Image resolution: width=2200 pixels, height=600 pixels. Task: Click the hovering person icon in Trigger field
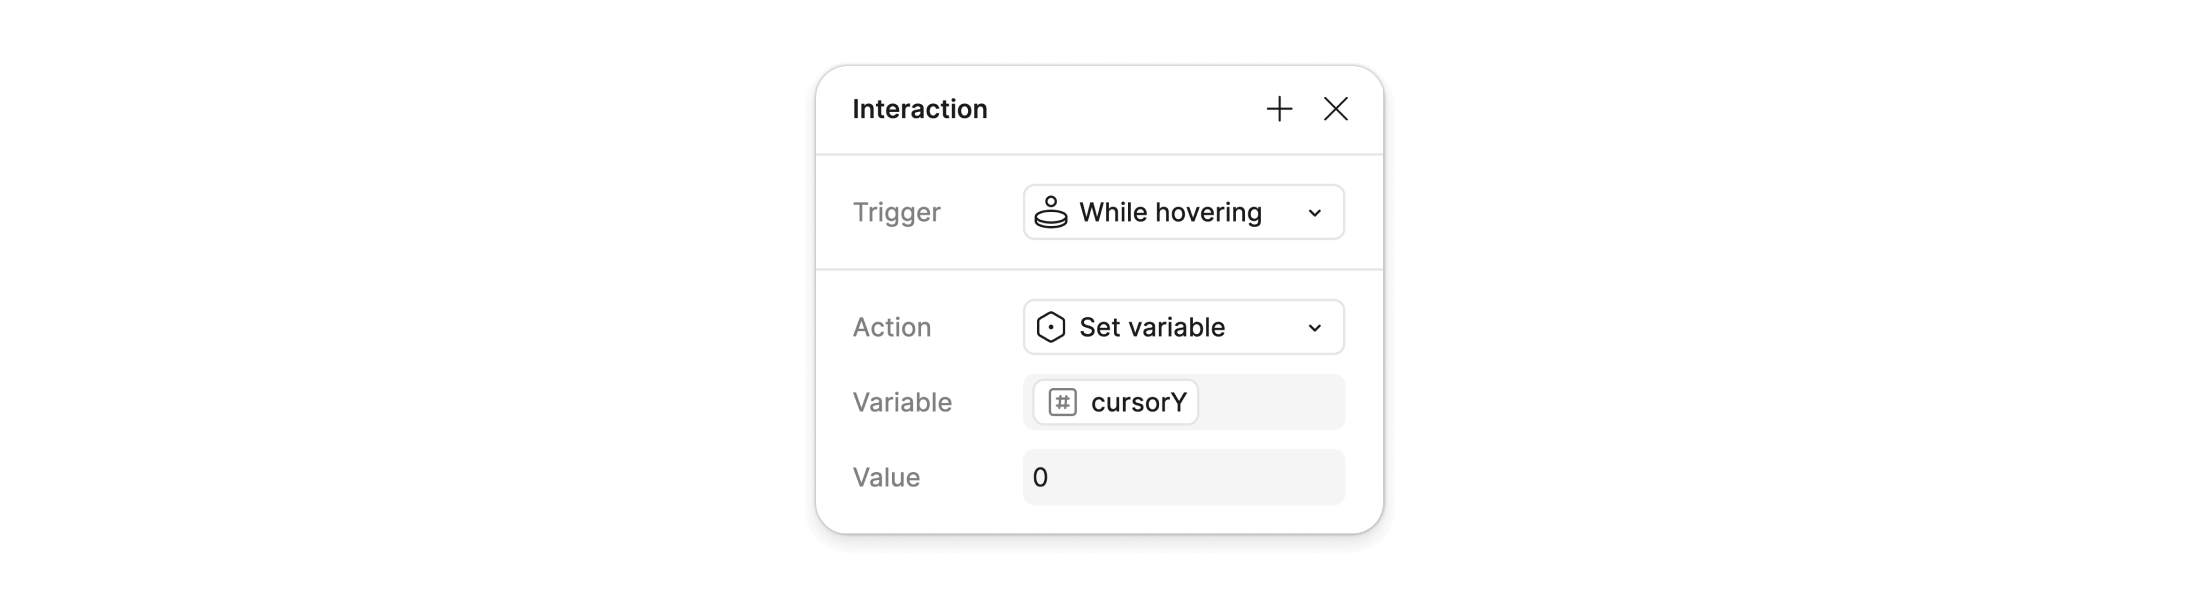pos(1052,212)
